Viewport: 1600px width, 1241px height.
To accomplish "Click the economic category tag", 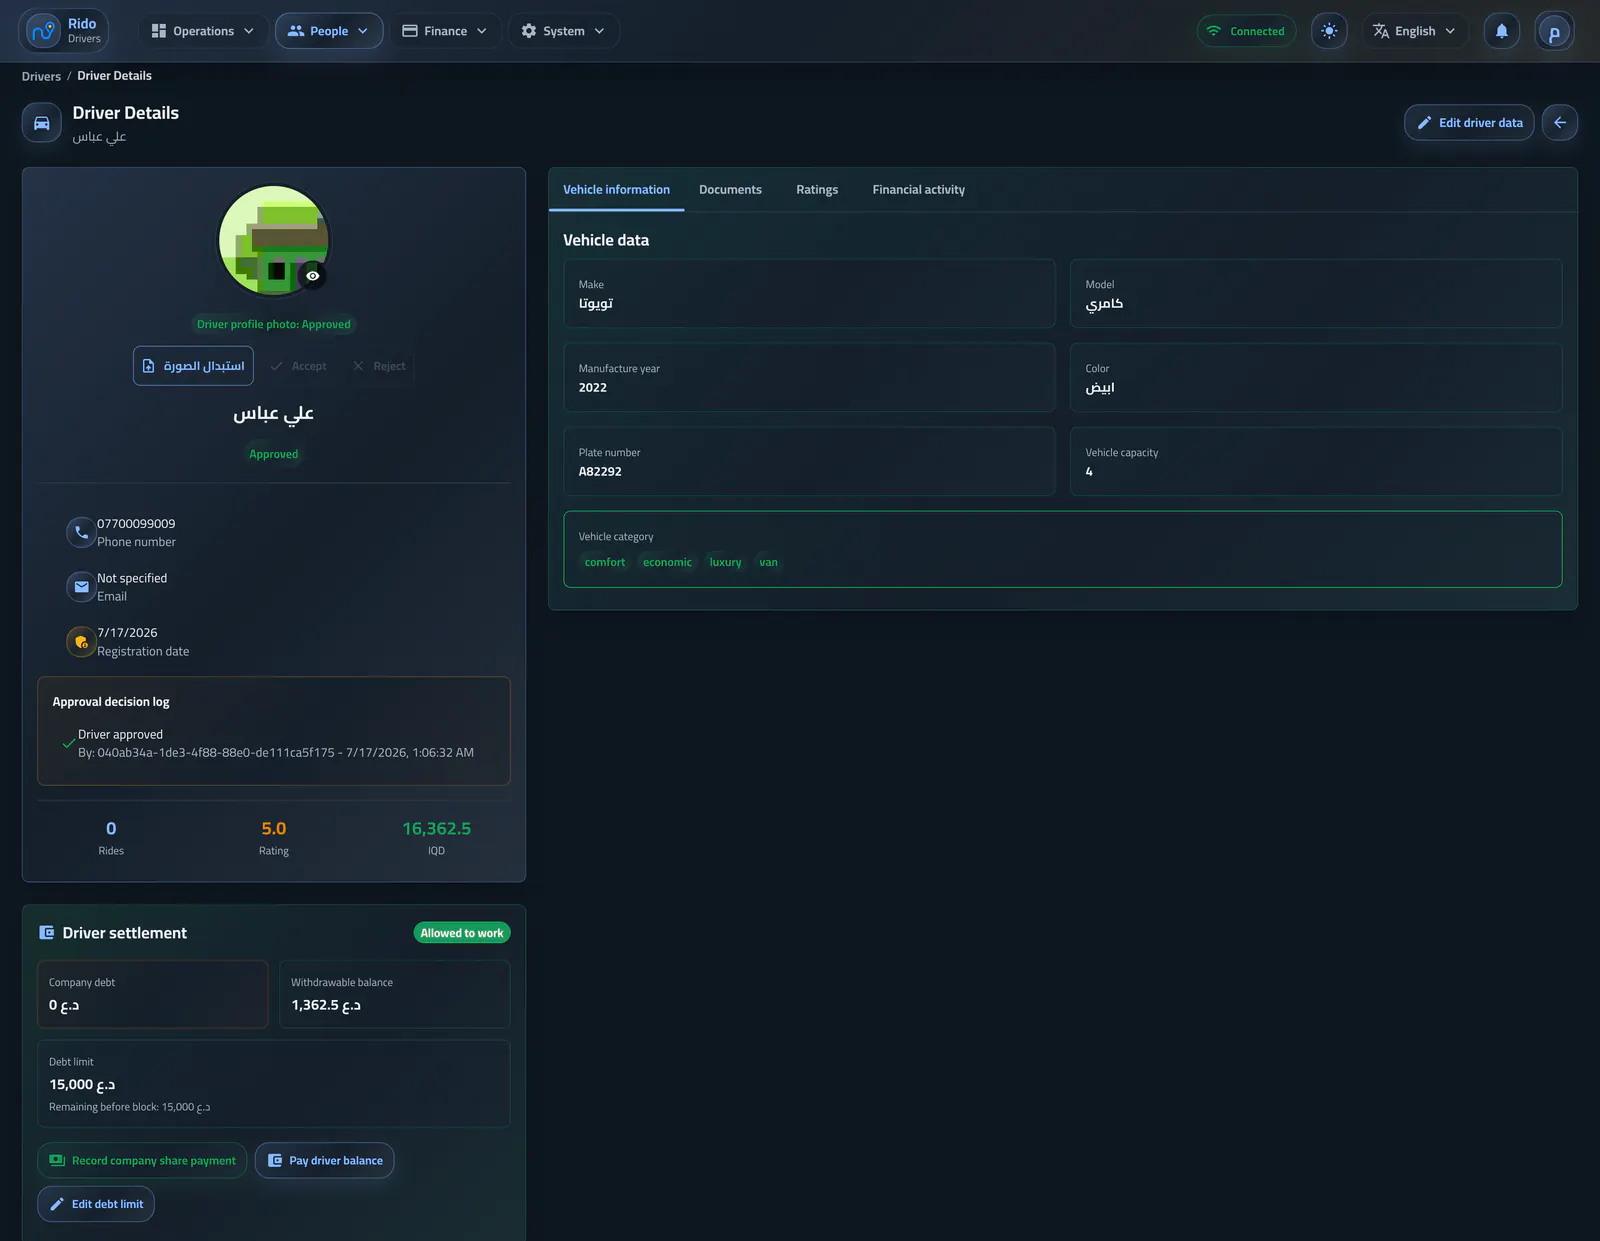I will (667, 562).
